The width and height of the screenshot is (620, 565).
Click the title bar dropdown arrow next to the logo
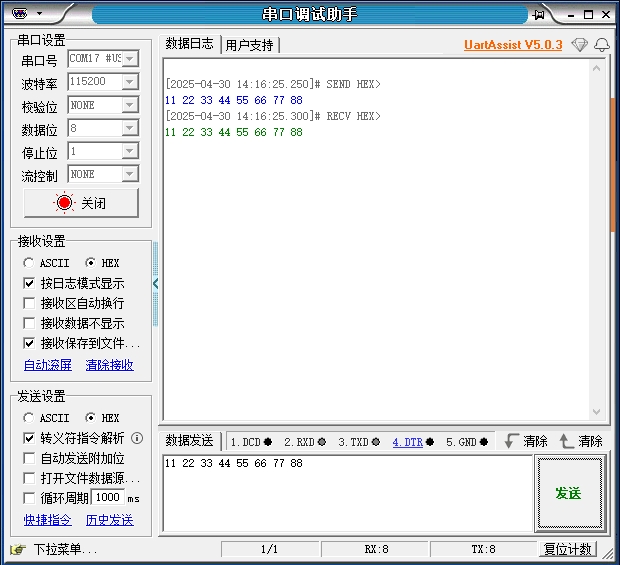(x=39, y=13)
